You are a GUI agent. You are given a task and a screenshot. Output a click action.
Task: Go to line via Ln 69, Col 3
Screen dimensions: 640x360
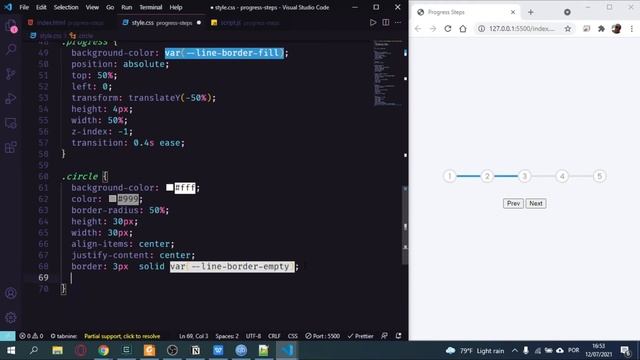pyautogui.click(x=193, y=336)
